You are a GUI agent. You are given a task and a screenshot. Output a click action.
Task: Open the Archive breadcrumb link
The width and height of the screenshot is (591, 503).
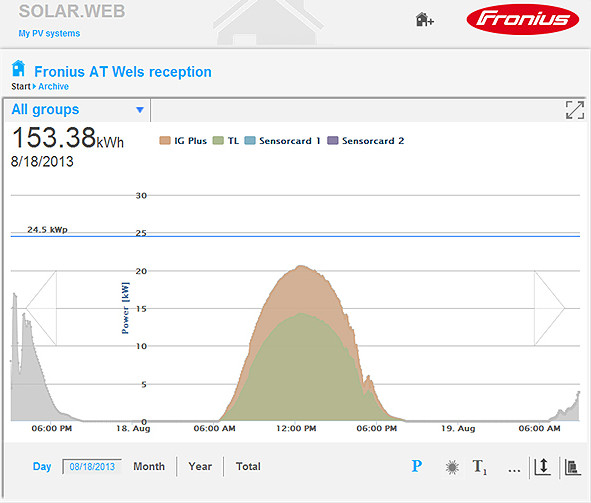point(54,87)
